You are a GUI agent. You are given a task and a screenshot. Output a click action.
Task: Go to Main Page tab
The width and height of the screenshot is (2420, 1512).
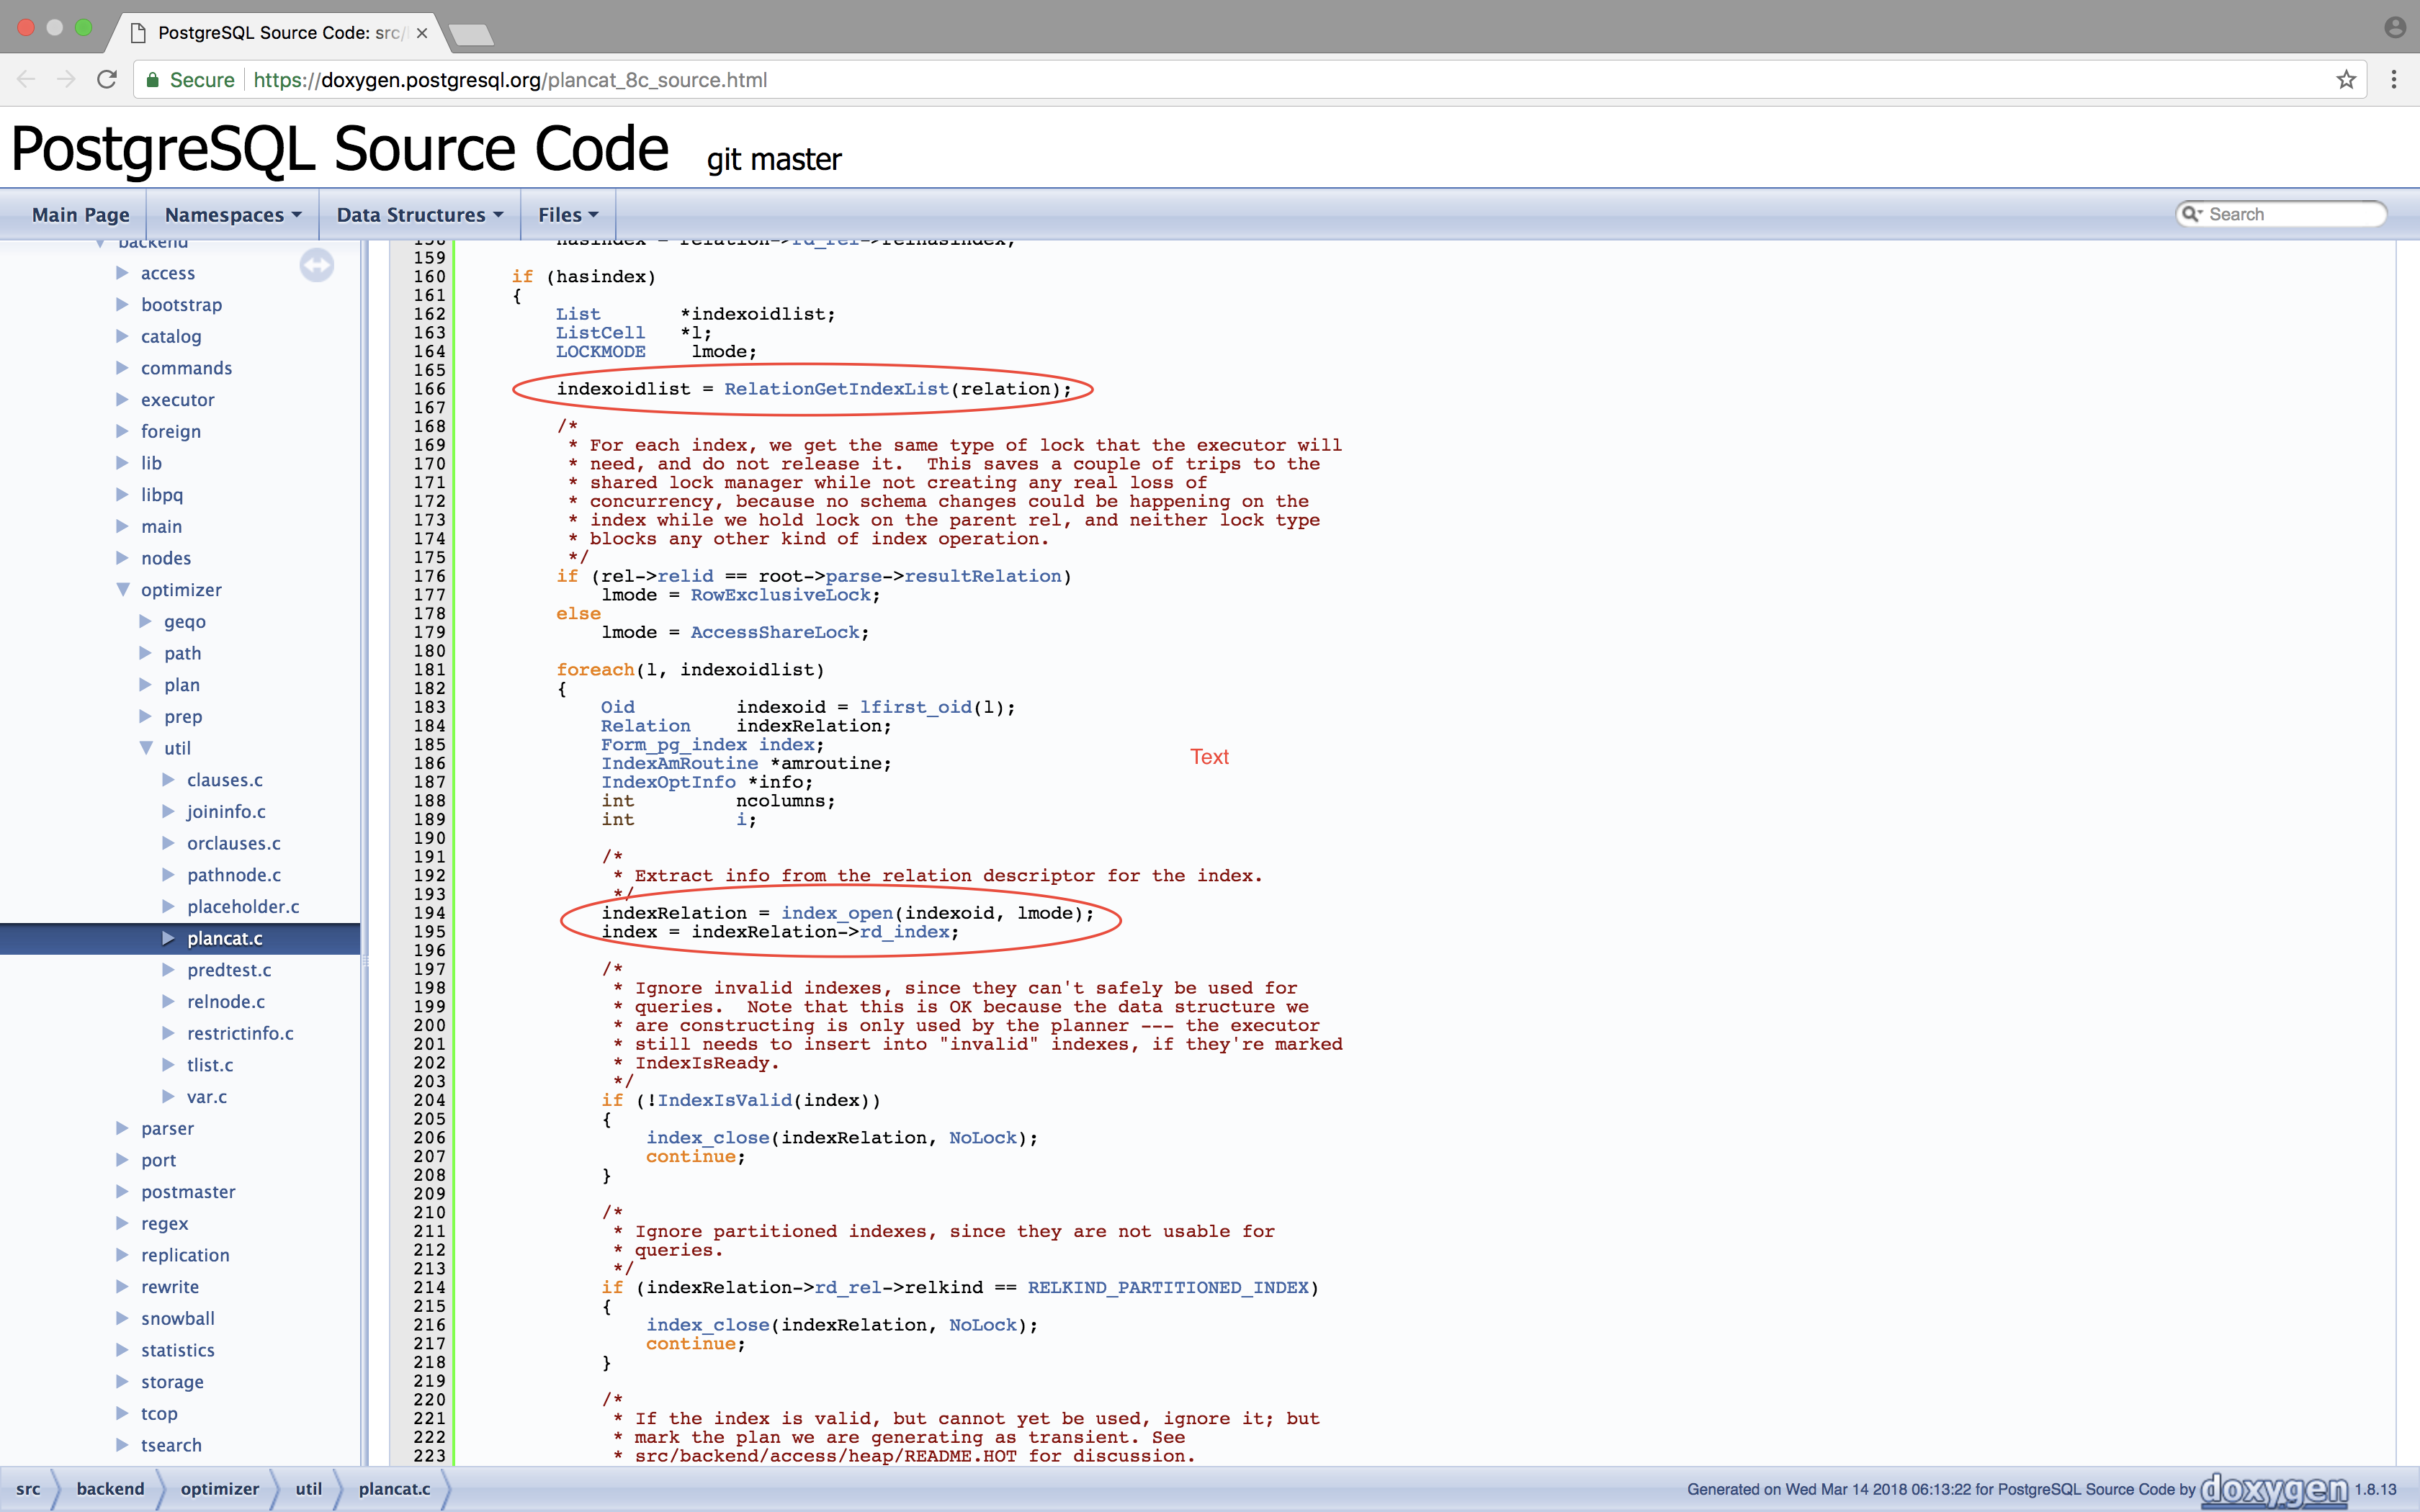click(x=80, y=215)
